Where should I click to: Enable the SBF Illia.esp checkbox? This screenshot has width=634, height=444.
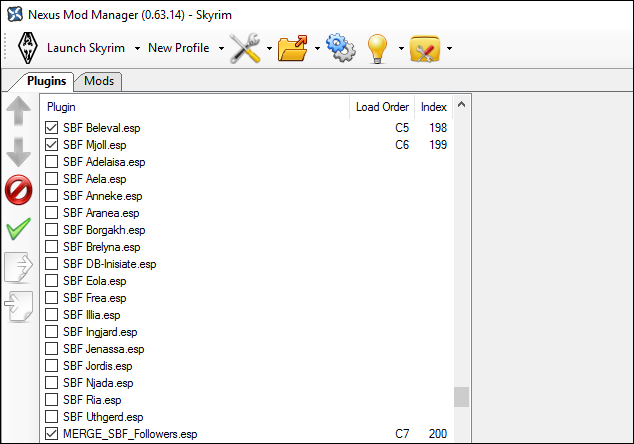pos(51,315)
